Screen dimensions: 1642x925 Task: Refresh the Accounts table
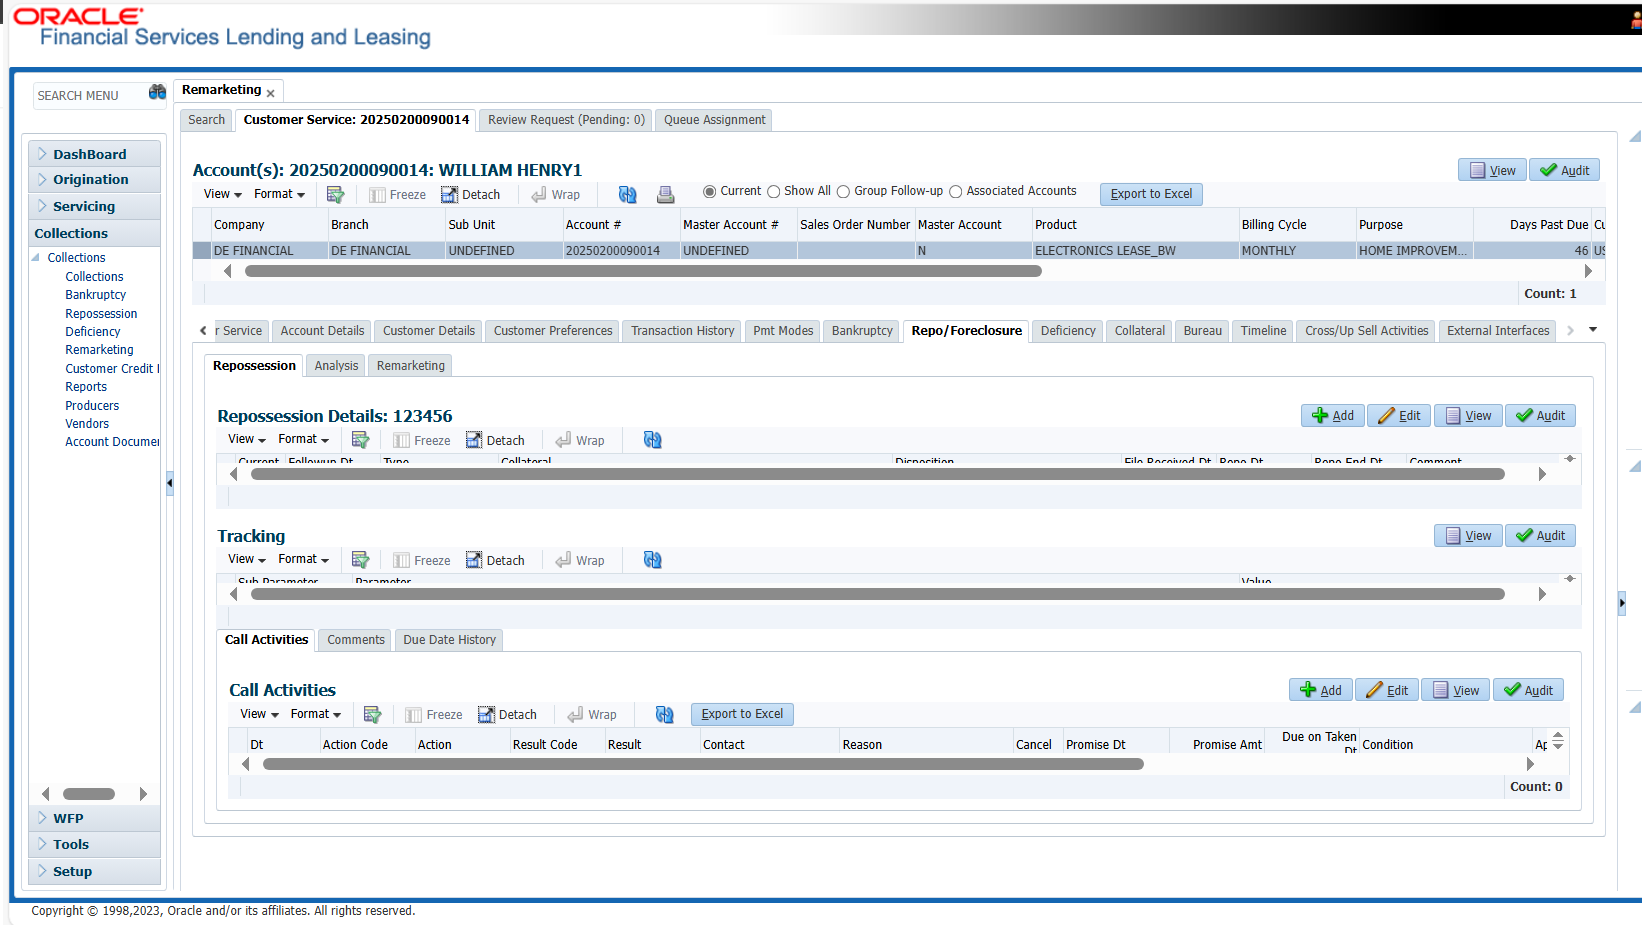627,194
